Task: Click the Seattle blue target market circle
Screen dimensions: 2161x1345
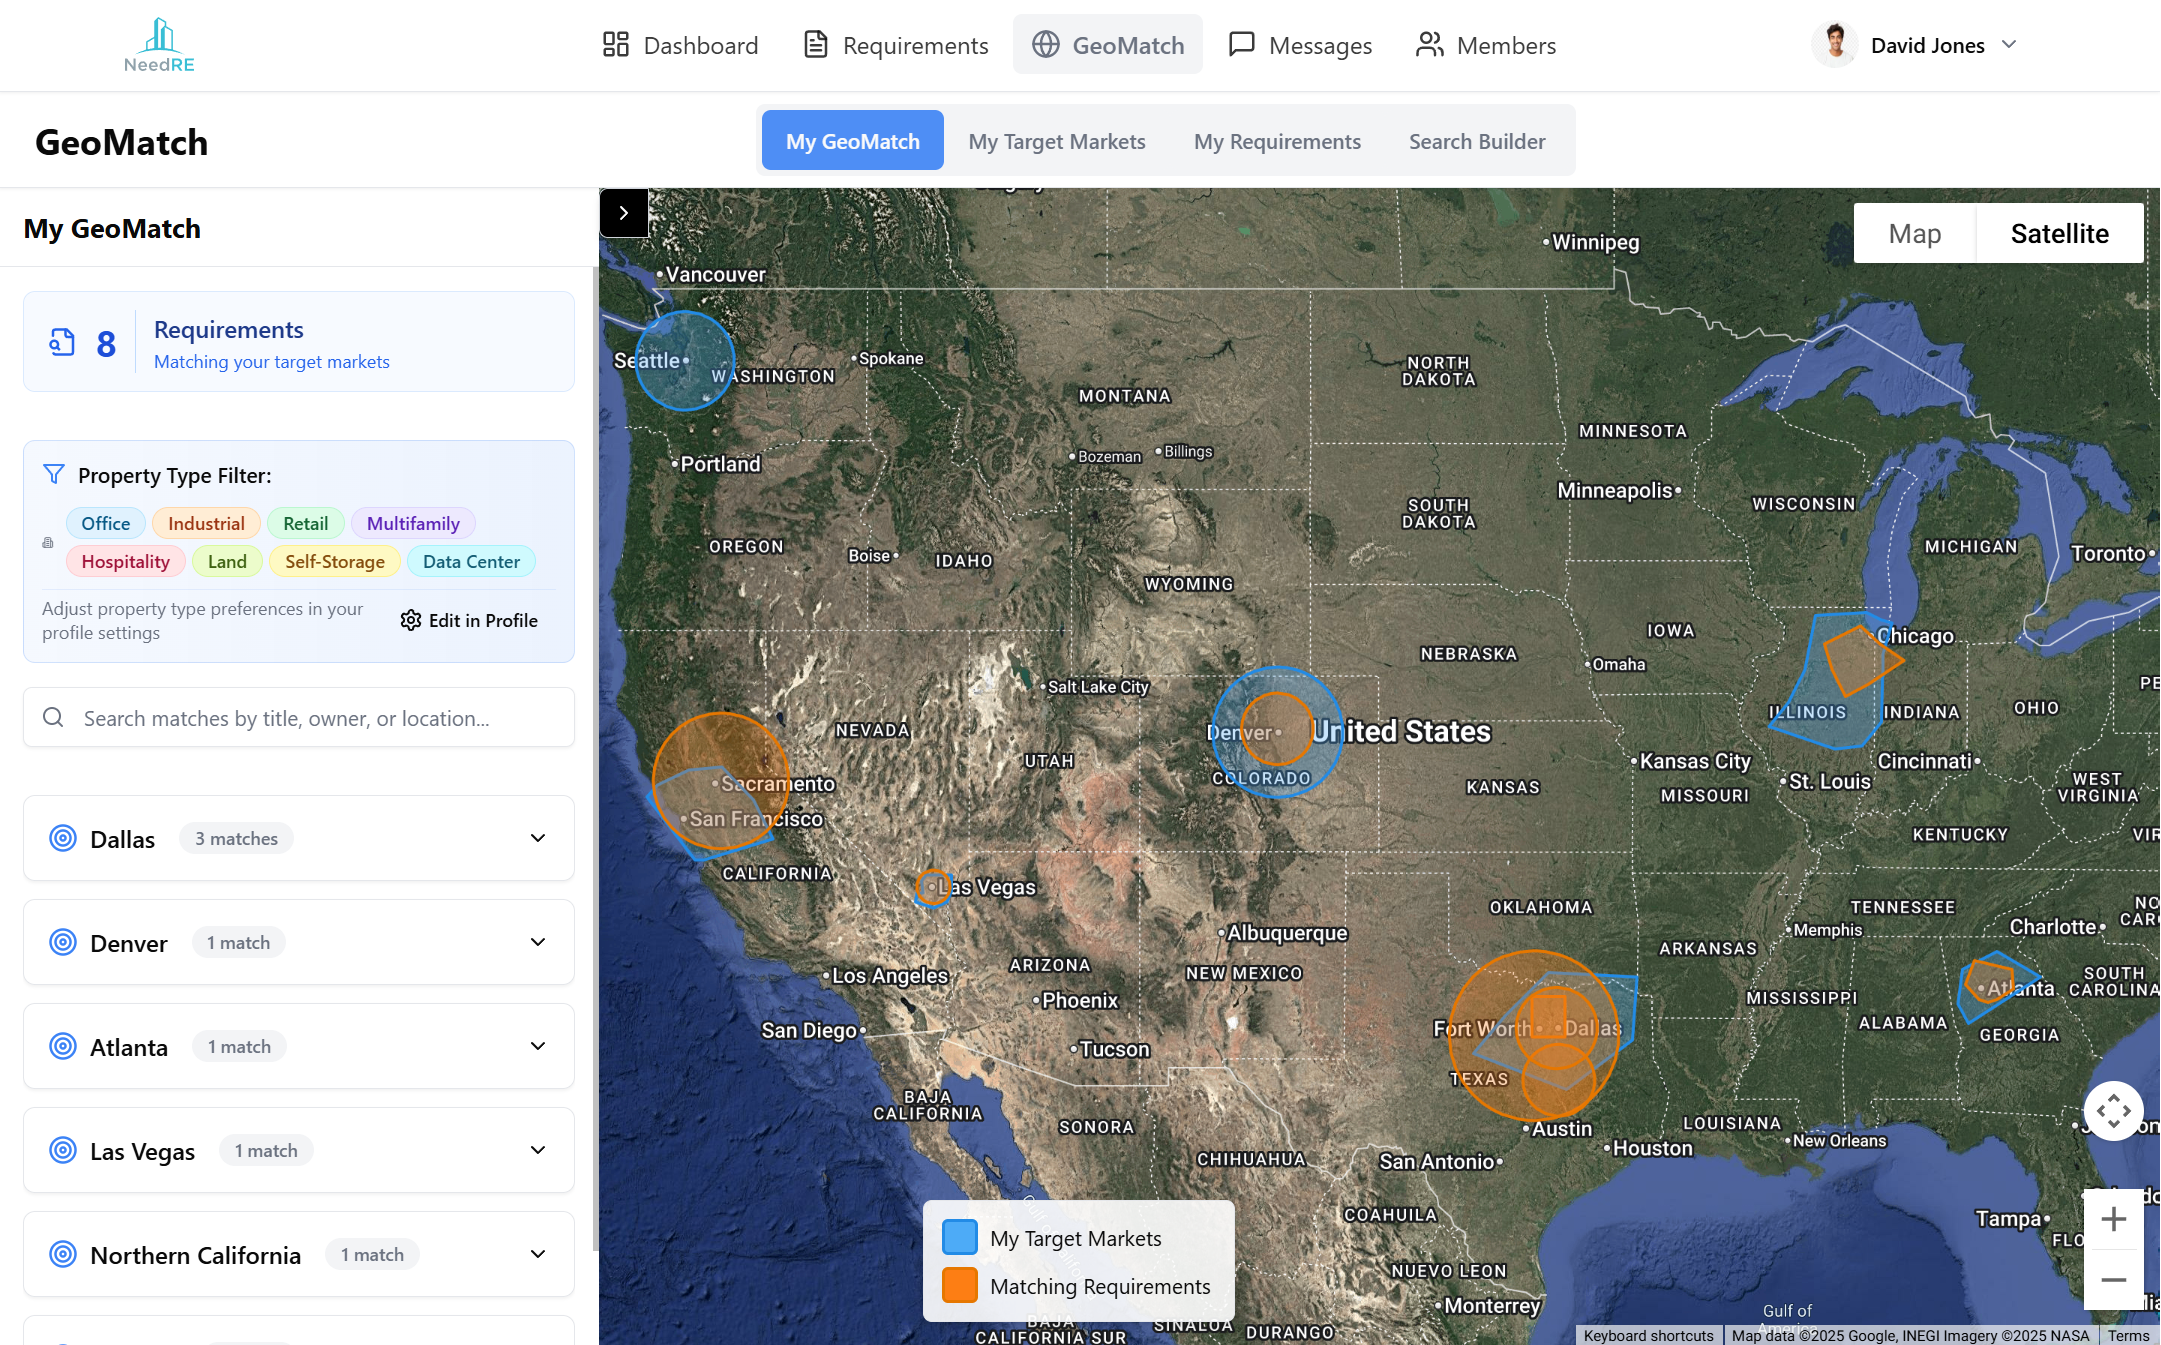Action: pos(685,360)
